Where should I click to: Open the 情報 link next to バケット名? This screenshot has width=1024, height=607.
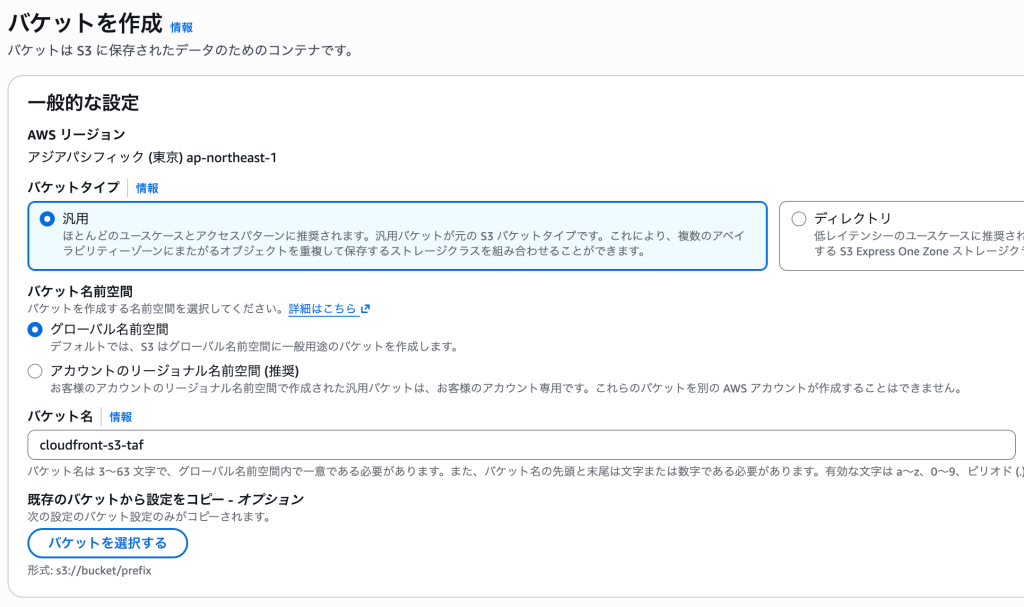click(x=121, y=417)
